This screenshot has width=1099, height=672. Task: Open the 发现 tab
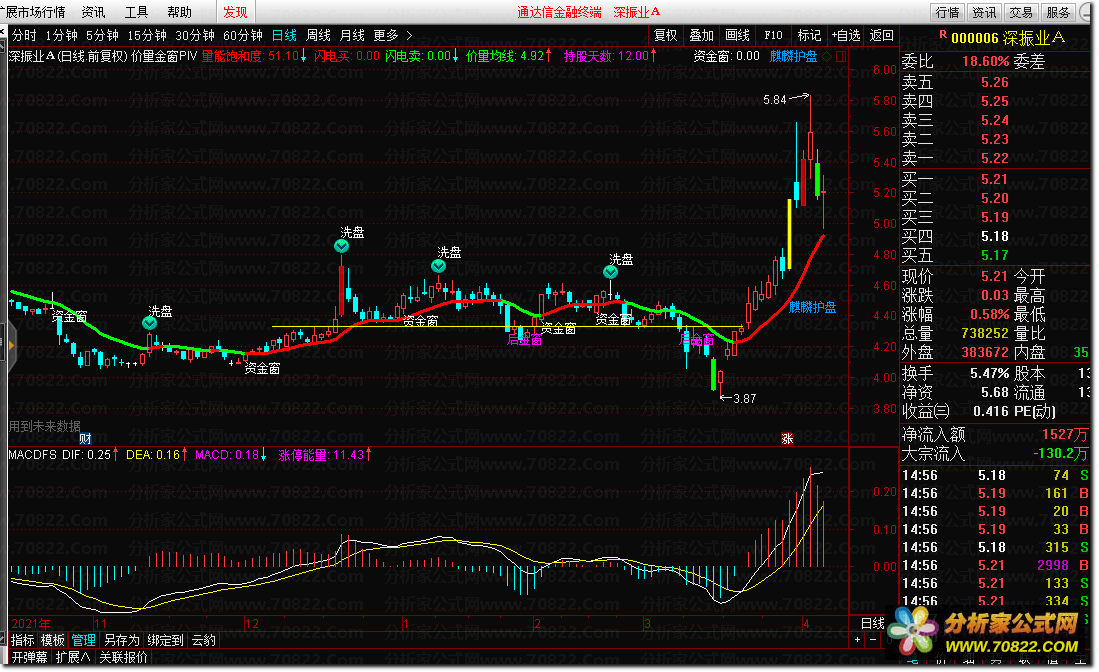pyautogui.click(x=235, y=12)
